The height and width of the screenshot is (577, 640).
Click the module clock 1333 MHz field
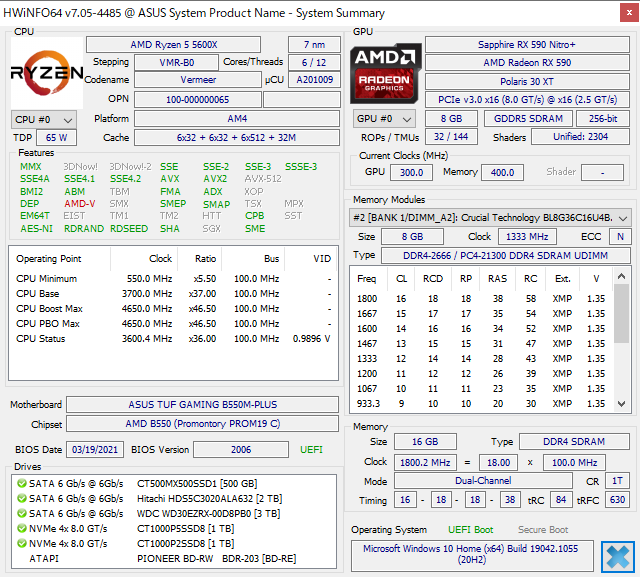(x=527, y=237)
